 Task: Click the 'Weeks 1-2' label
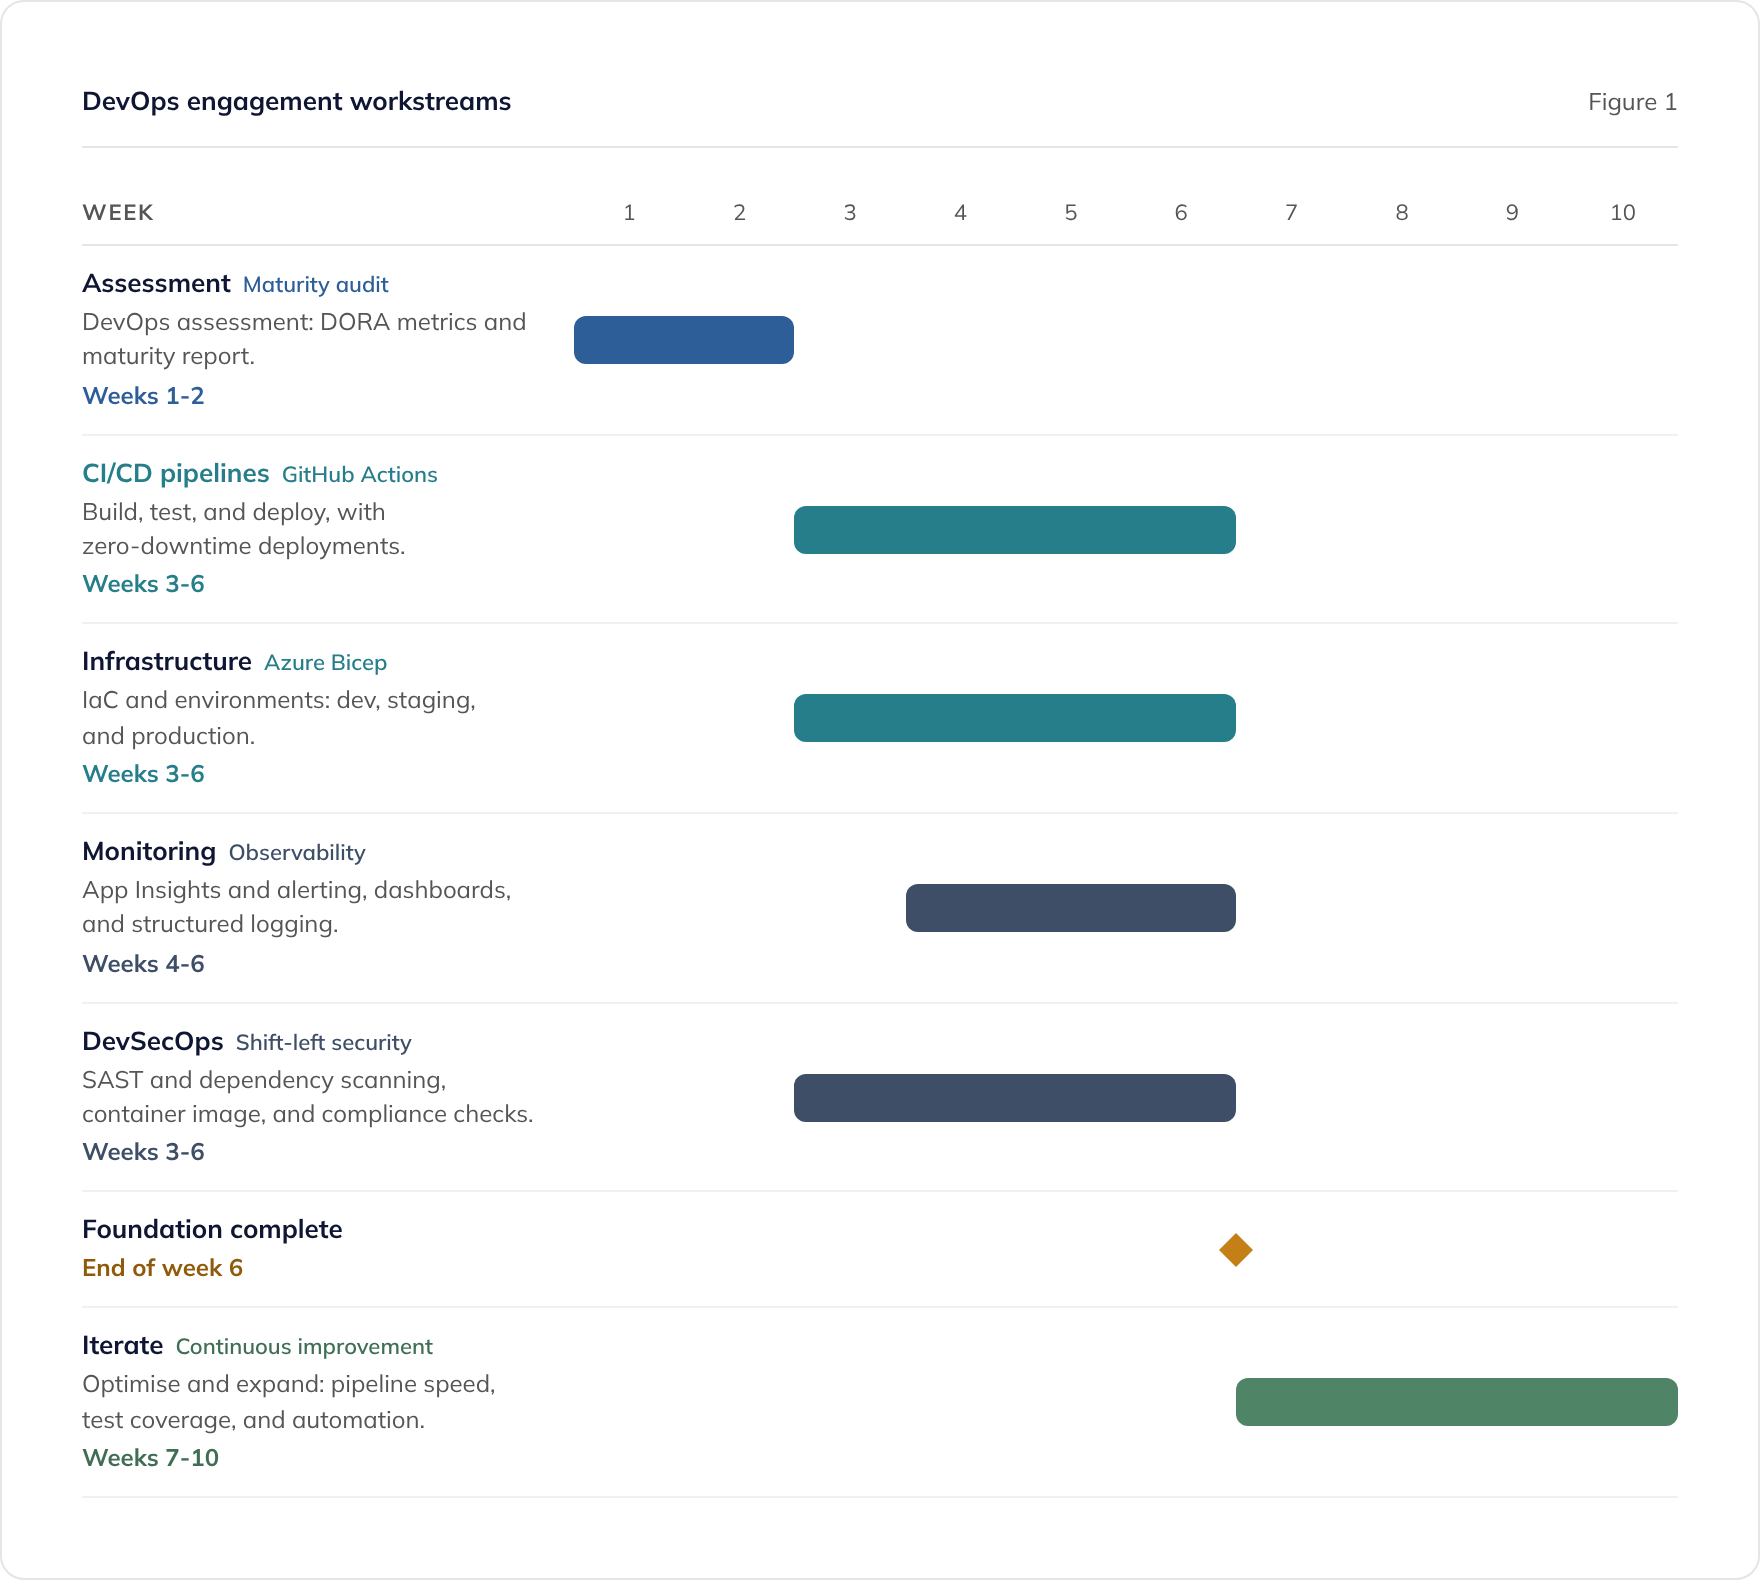pyautogui.click(x=143, y=396)
